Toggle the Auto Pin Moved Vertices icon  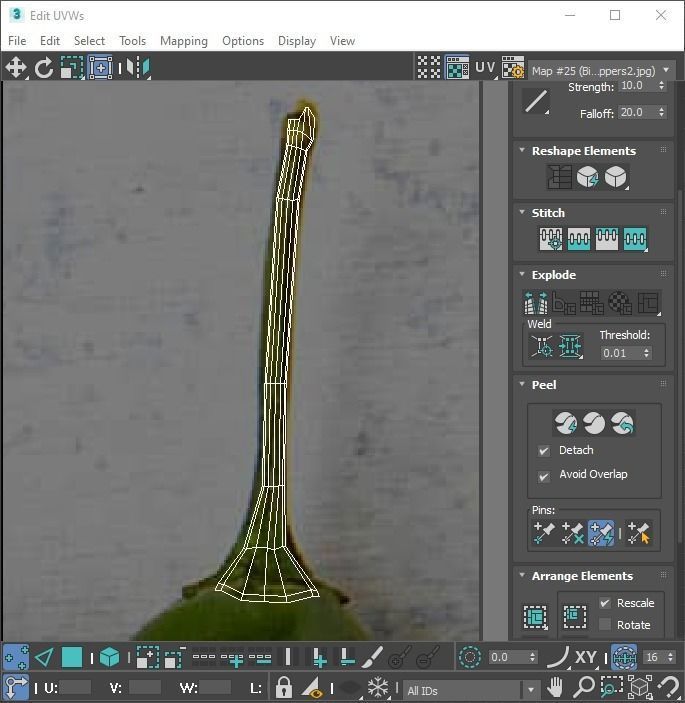pyautogui.click(x=601, y=533)
